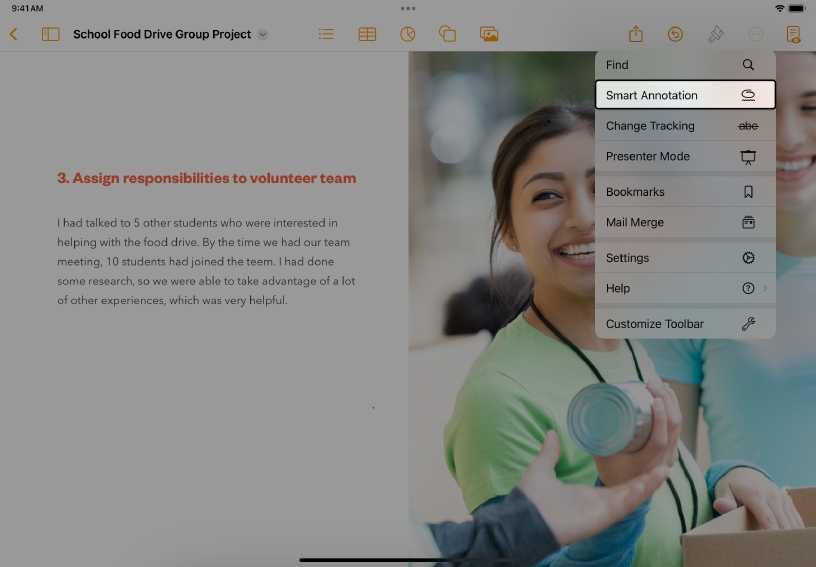This screenshot has height=567, width=816.
Task: Expand the document title dropdown chevron
Action: click(263, 34)
